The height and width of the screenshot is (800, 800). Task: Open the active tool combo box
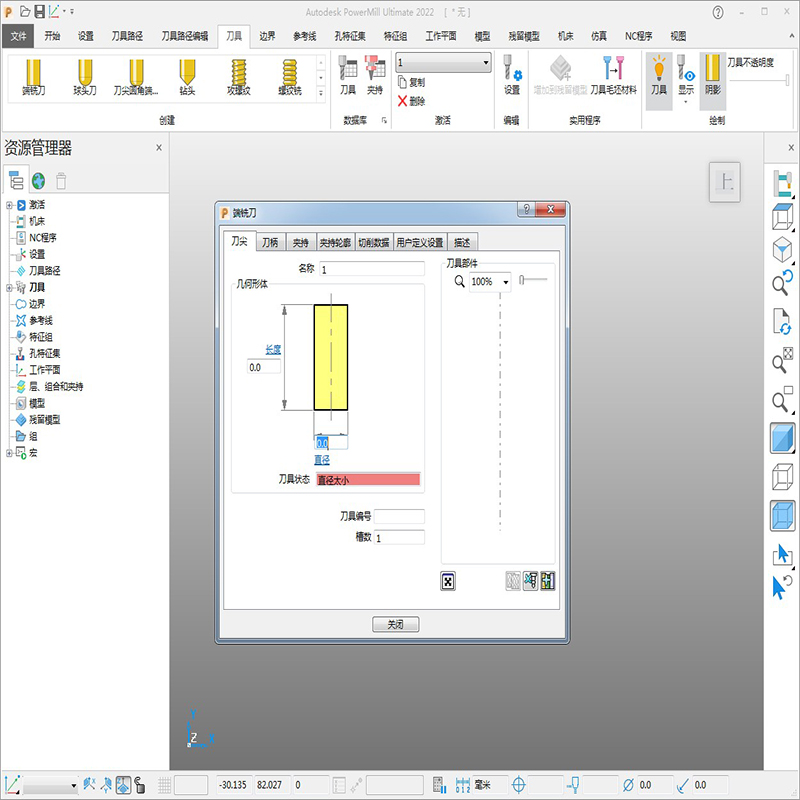443,63
